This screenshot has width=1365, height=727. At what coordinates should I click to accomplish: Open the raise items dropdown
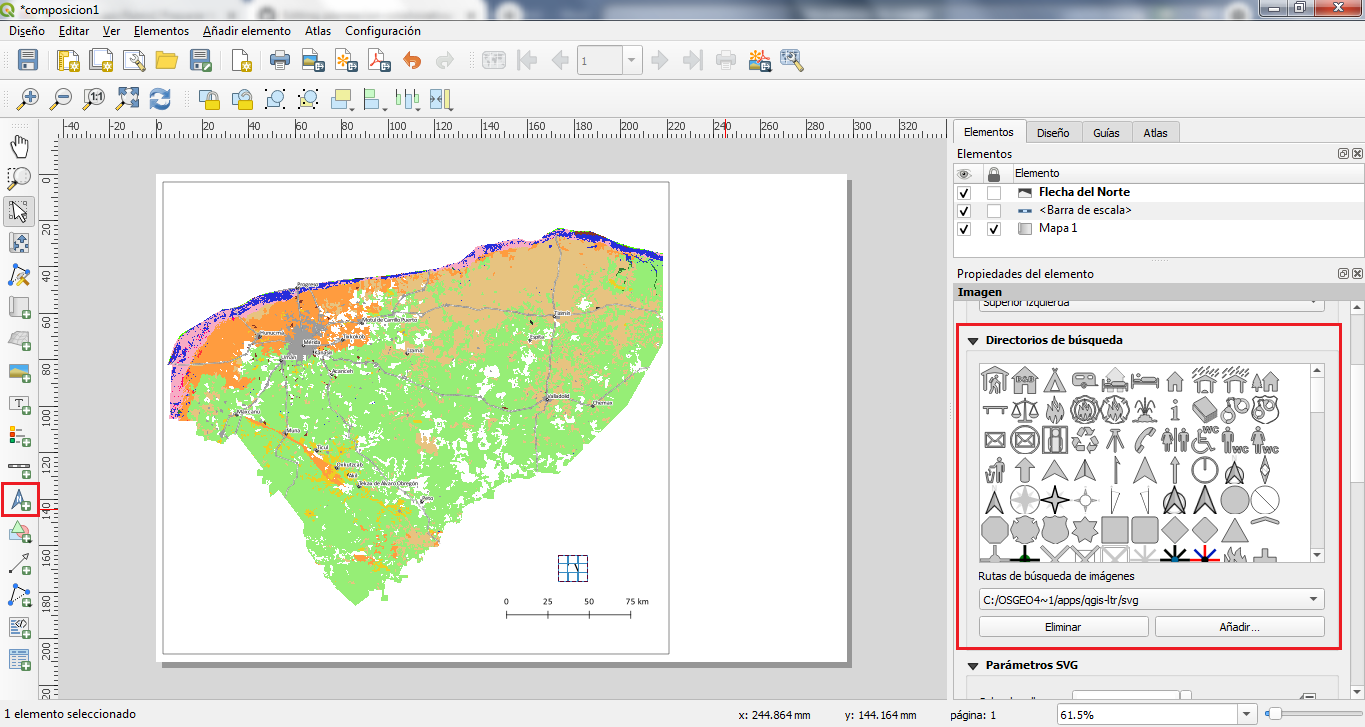coord(345,99)
